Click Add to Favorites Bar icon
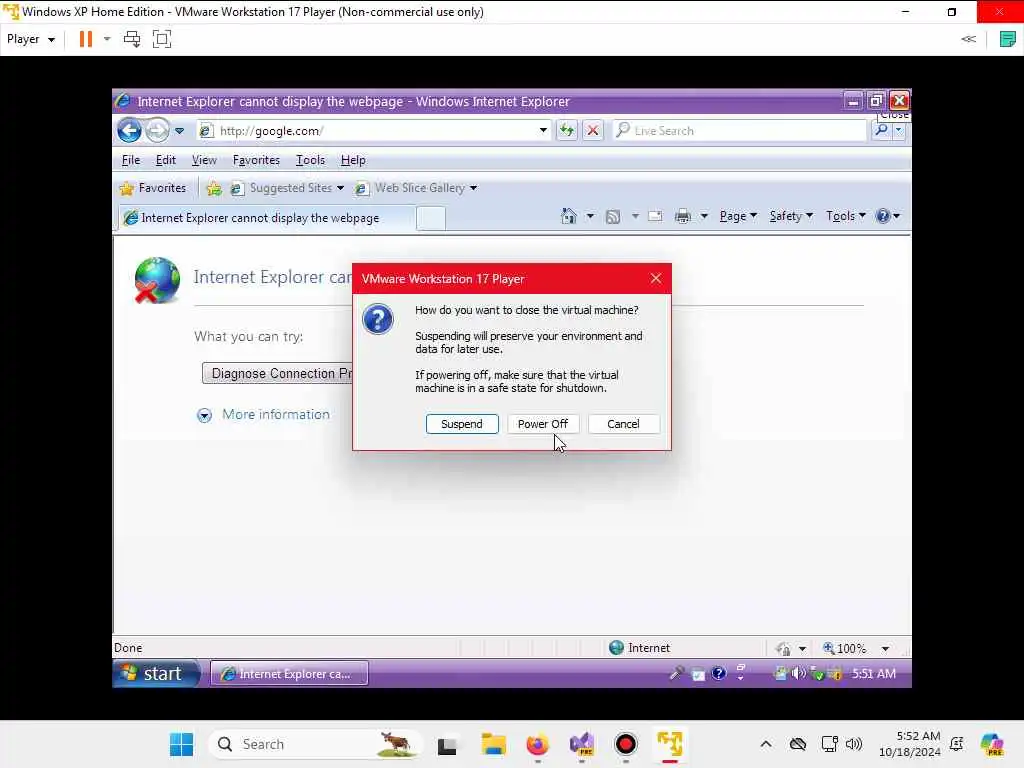 (214, 189)
